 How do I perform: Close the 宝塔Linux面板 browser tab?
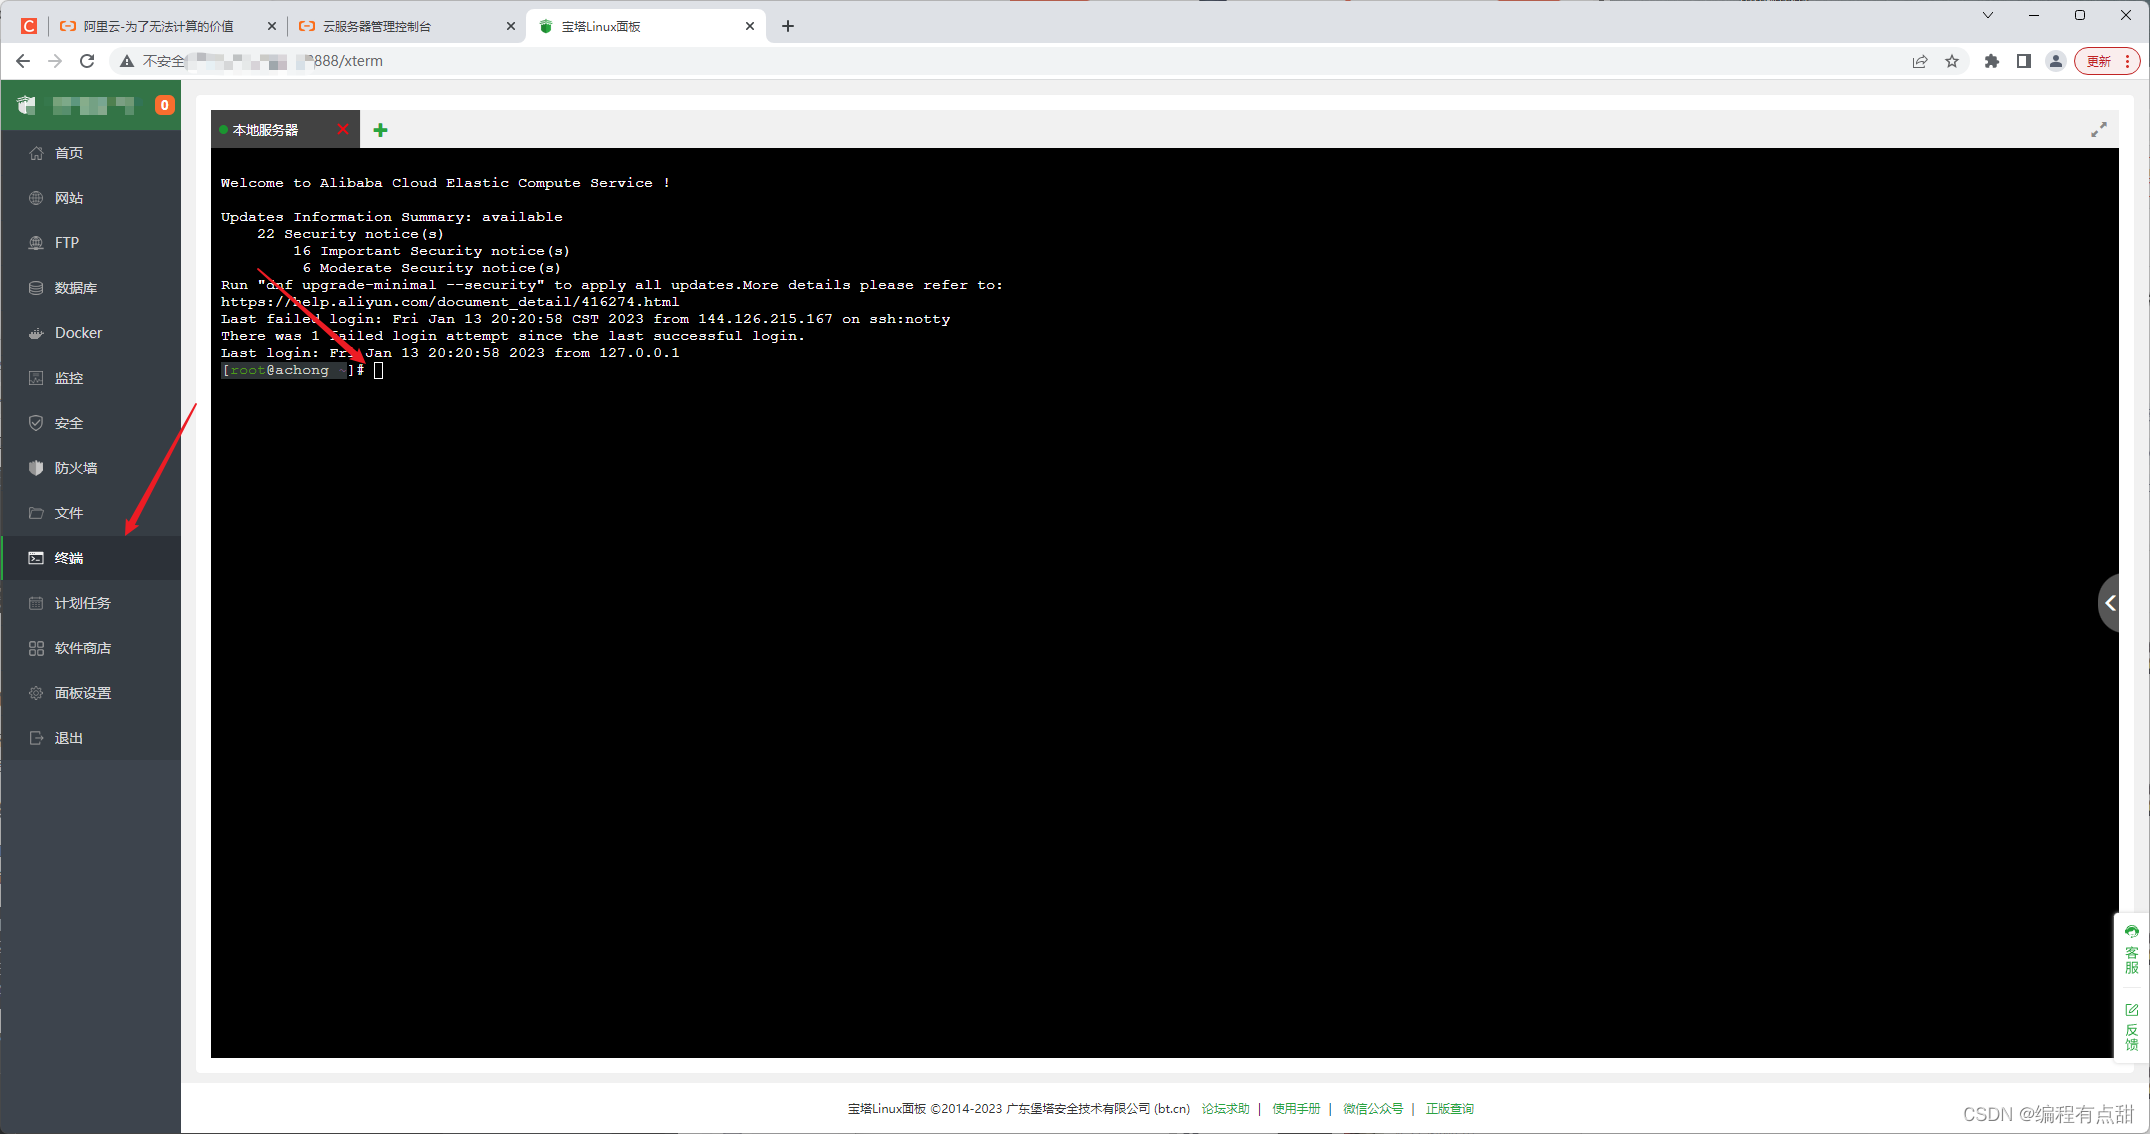point(750,27)
